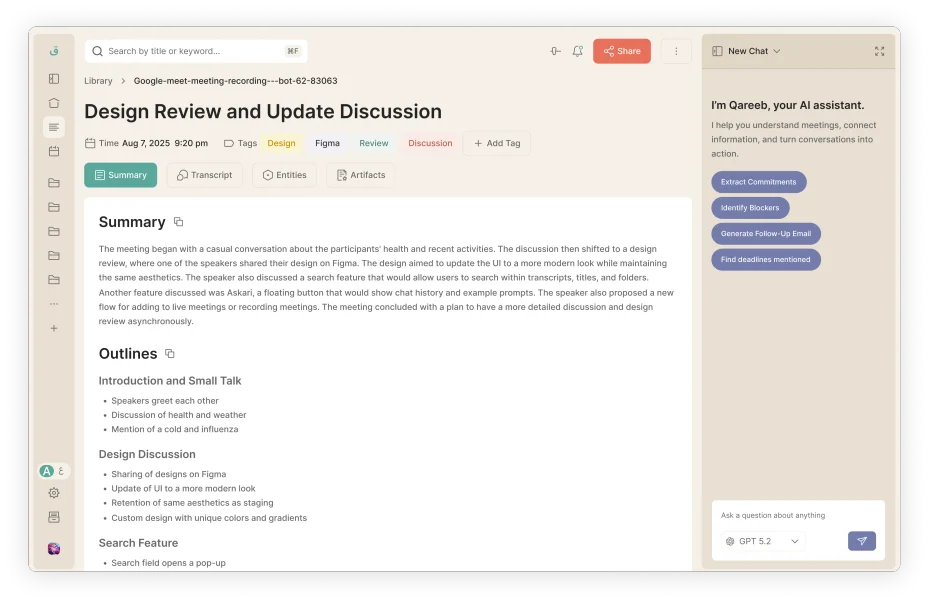
Task: Select the Figma tag
Action: [x=328, y=143]
